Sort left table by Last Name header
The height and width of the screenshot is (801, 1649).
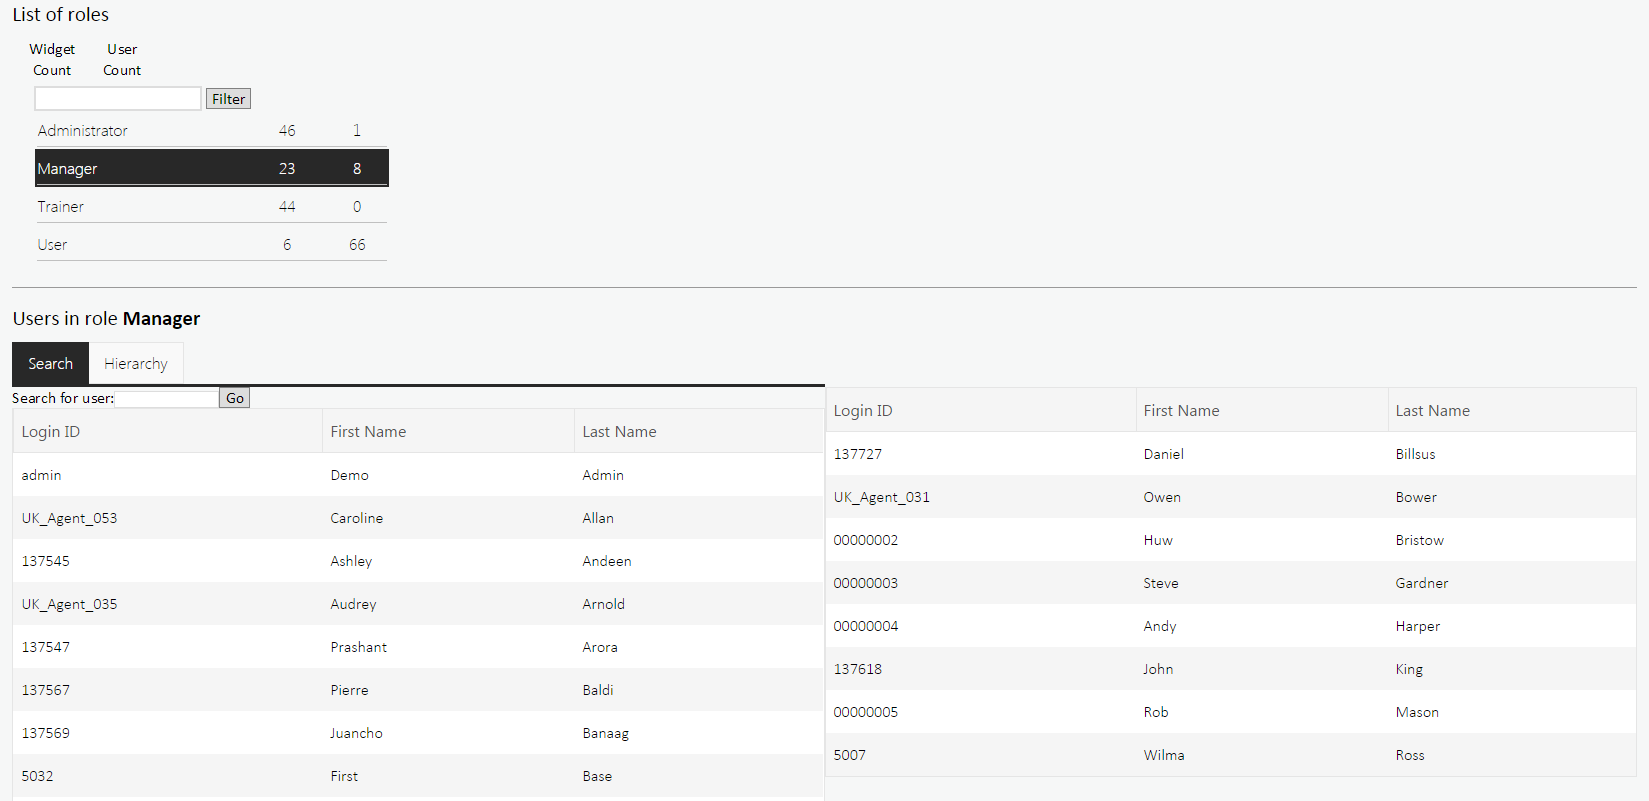coord(619,432)
